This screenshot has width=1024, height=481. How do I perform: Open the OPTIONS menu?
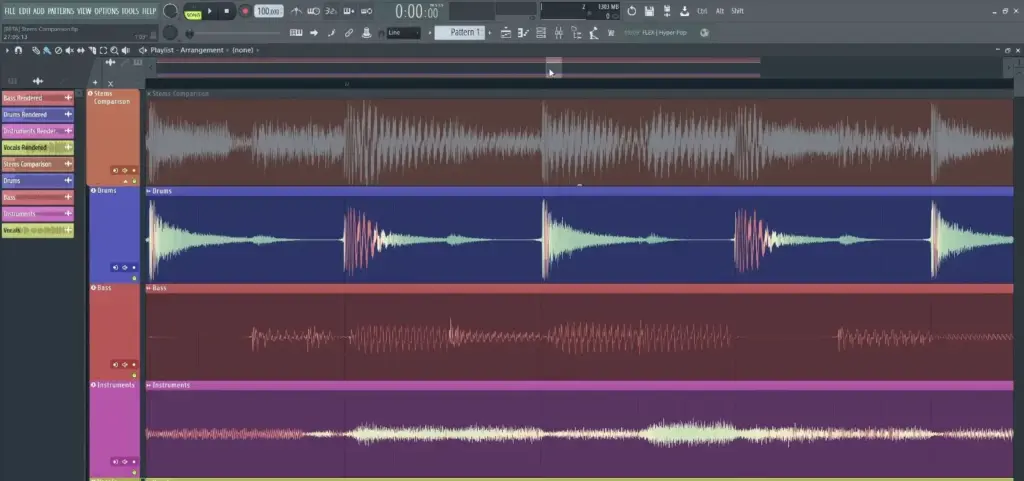pyautogui.click(x=106, y=11)
